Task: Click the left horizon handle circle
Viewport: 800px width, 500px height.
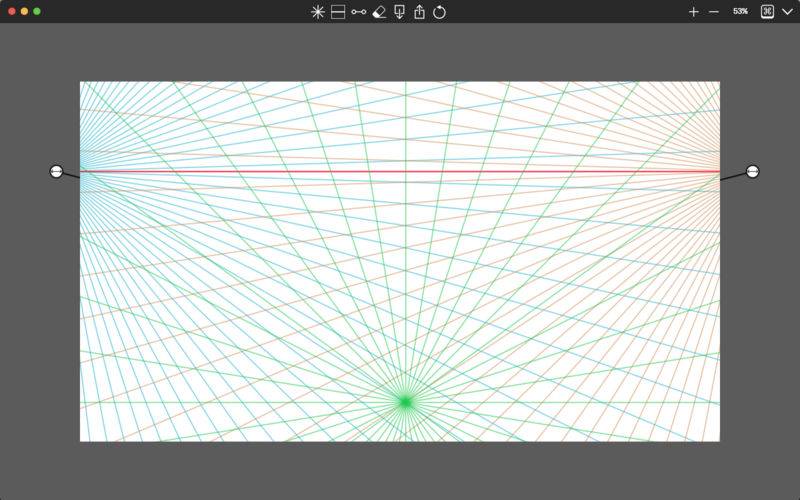Action: pyautogui.click(x=56, y=171)
